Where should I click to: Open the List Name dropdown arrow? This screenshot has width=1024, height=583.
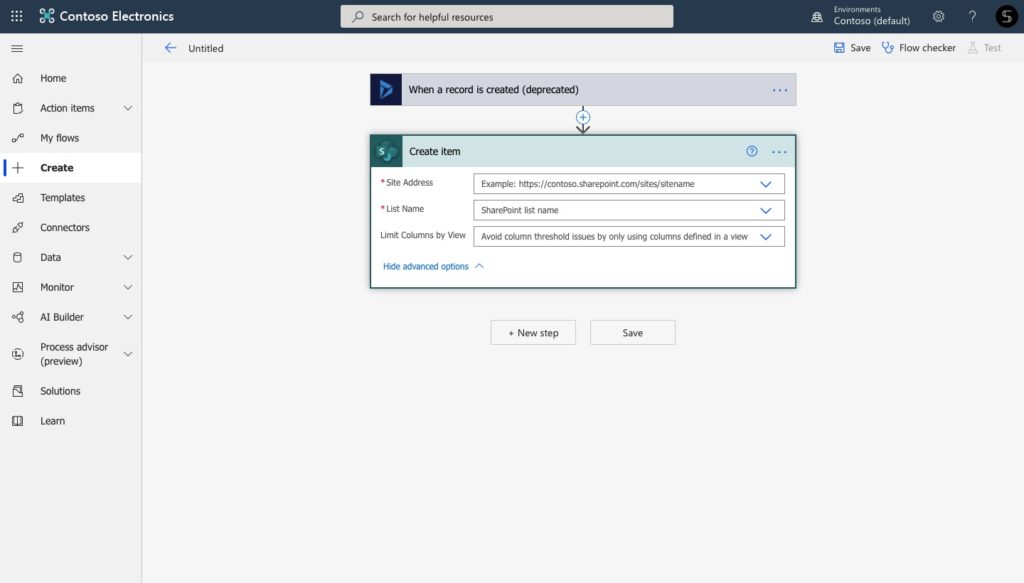(765, 210)
